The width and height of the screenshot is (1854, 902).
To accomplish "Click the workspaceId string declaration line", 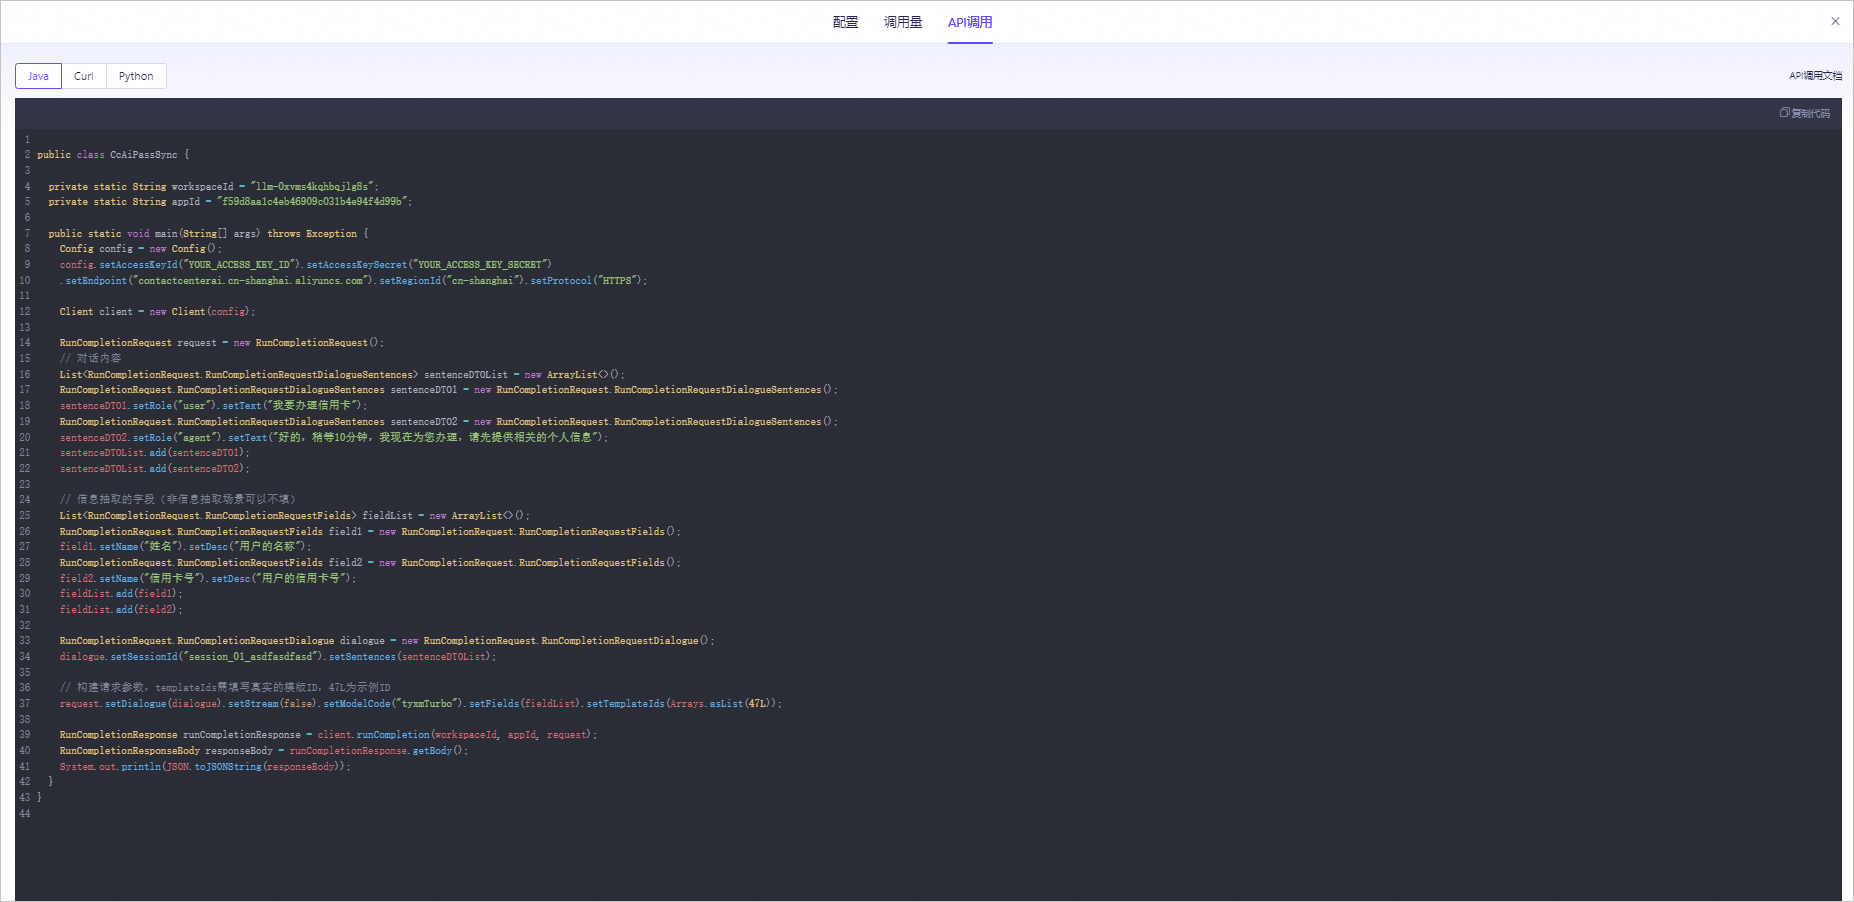I will [x=213, y=186].
